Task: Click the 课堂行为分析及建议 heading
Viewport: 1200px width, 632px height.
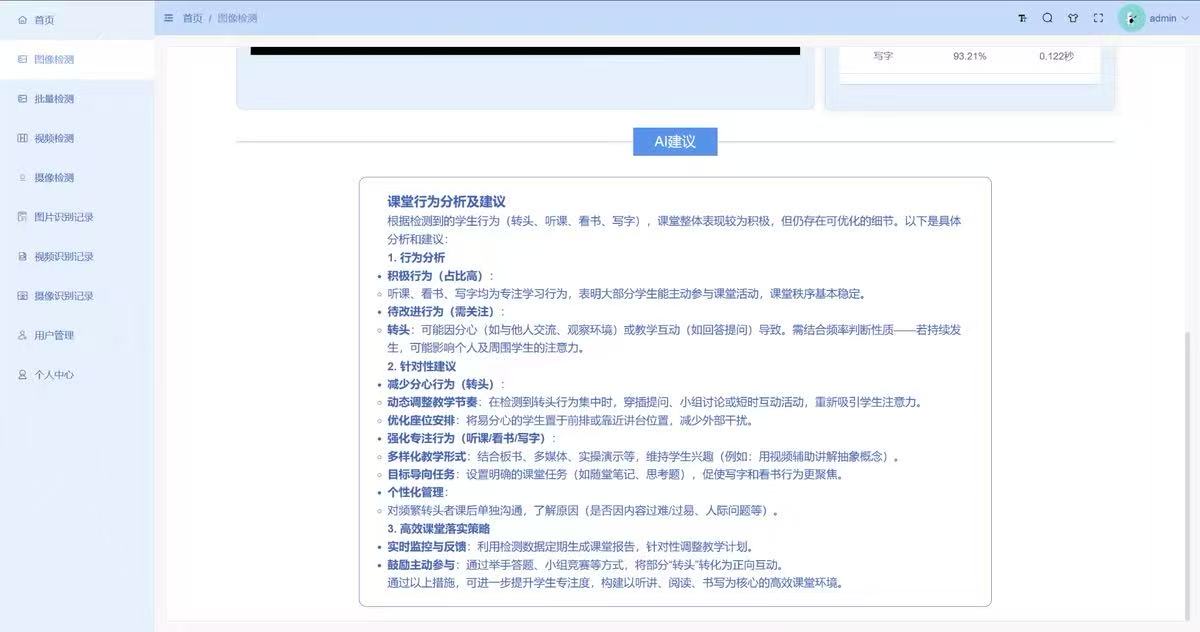Action: [446, 202]
